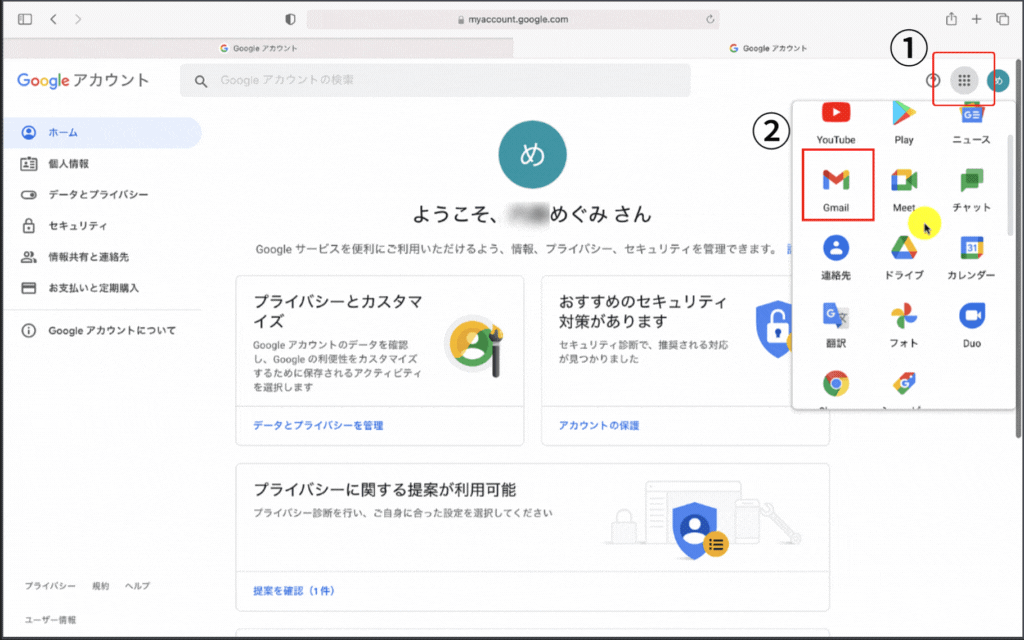Open プライバシー footer link
This screenshot has height=640, width=1024.
(x=50, y=586)
